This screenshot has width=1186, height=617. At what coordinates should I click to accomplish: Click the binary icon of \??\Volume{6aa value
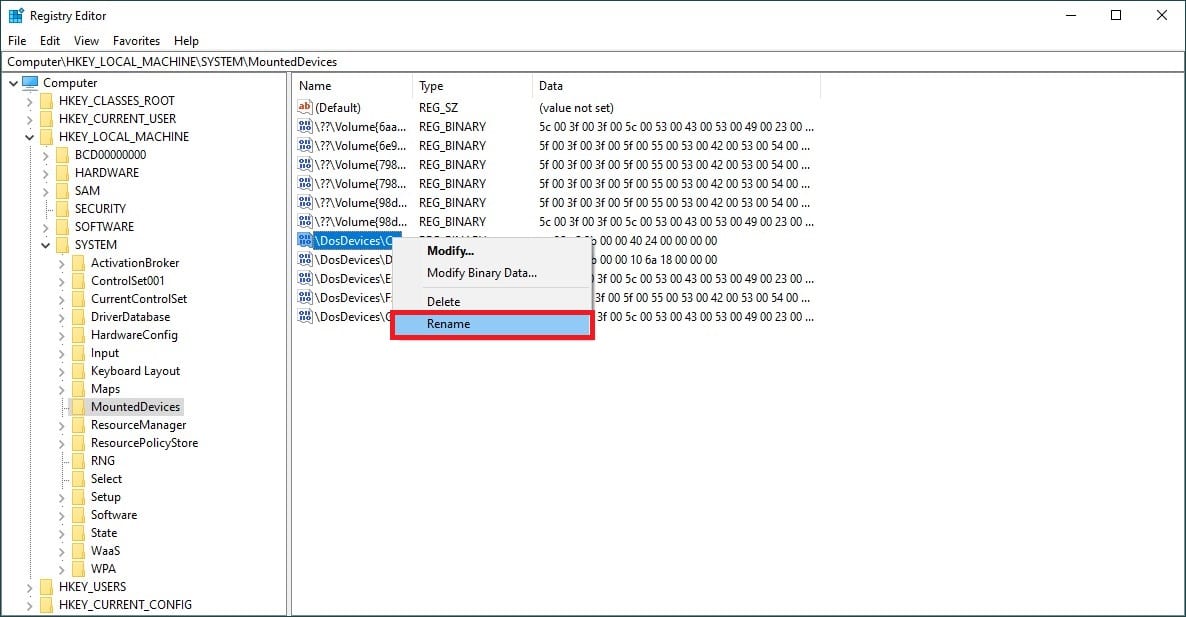tap(305, 126)
